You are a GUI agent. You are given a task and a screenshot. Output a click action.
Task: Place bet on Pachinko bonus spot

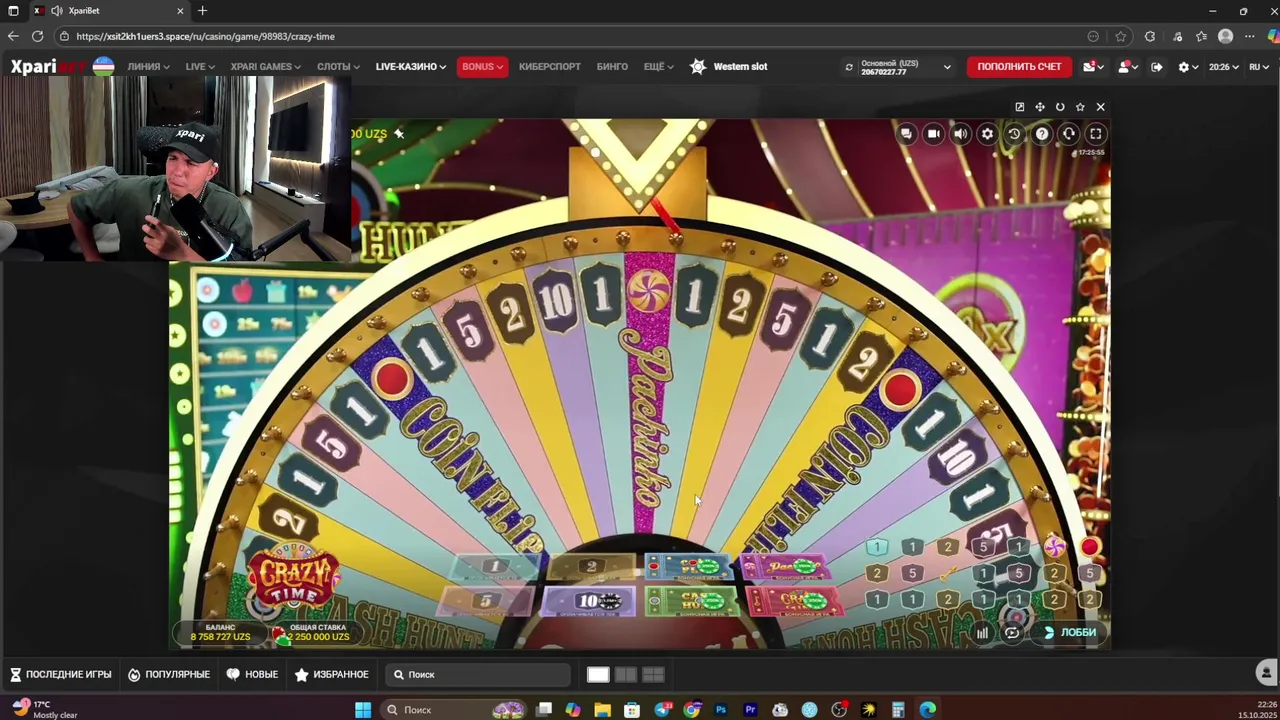788,568
